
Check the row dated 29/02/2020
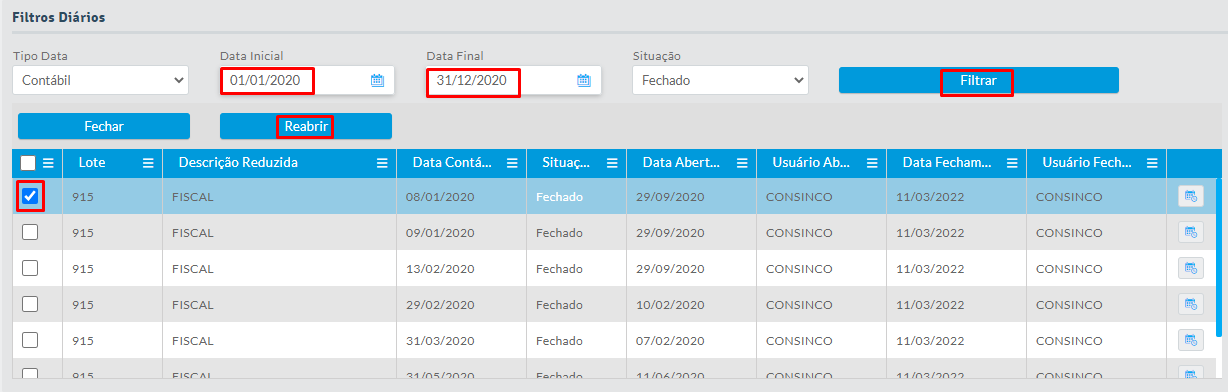pyautogui.click(x=30, y=304)
